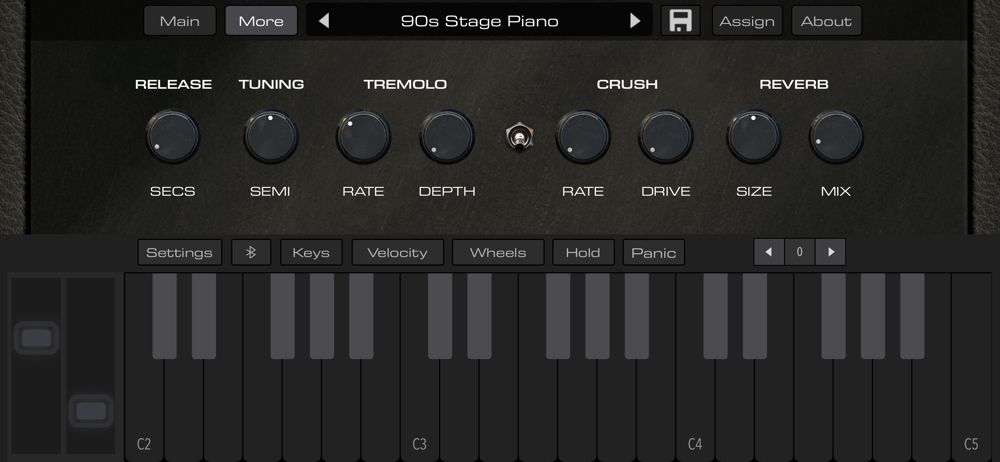The width and height of the screenshot is (1000, 462).
Task: Click the Tuning Semi knob
Action: [270, 137]
